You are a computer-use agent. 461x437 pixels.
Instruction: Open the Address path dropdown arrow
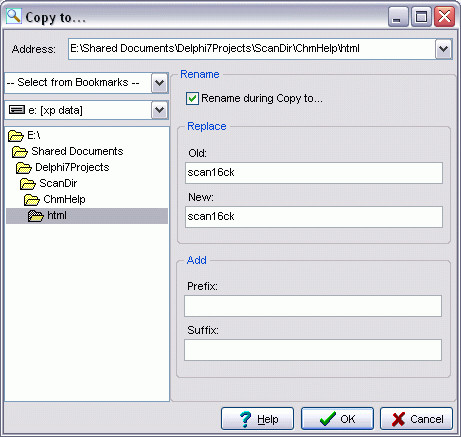443,49
